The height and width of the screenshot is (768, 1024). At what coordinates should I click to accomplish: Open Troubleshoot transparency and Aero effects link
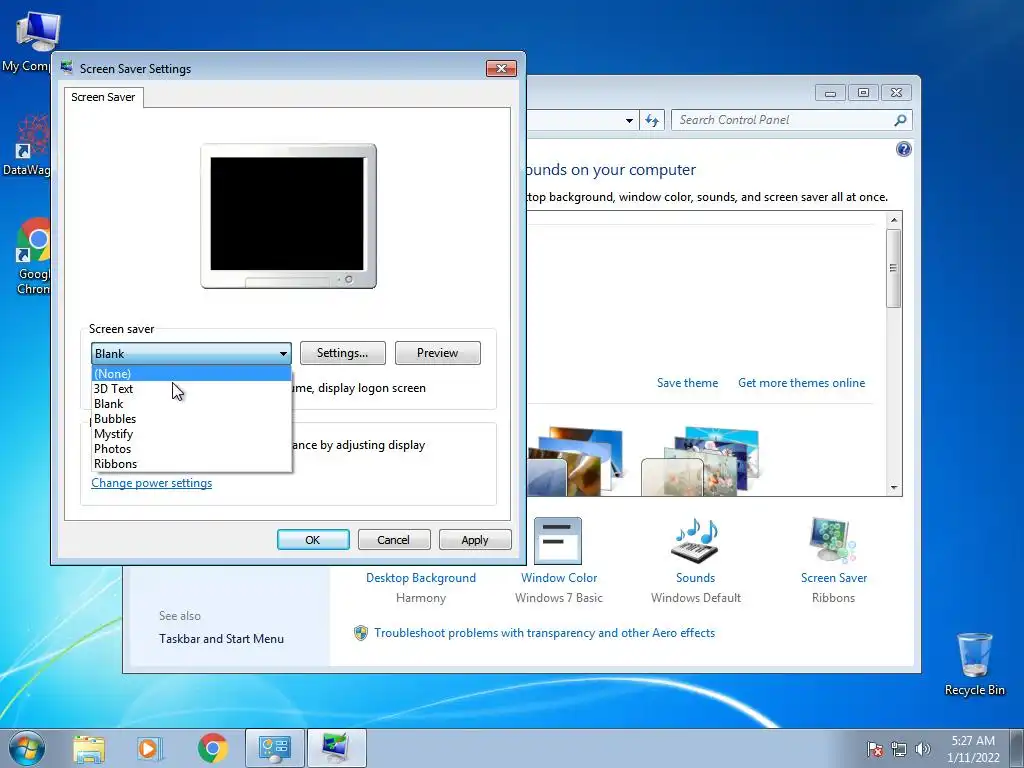tap(545, 632)
